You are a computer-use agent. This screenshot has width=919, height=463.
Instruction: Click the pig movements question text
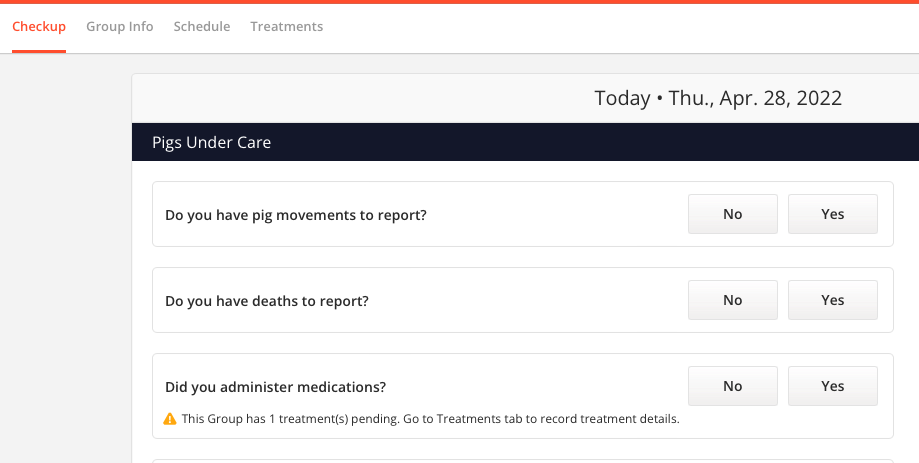pos(296,215)
